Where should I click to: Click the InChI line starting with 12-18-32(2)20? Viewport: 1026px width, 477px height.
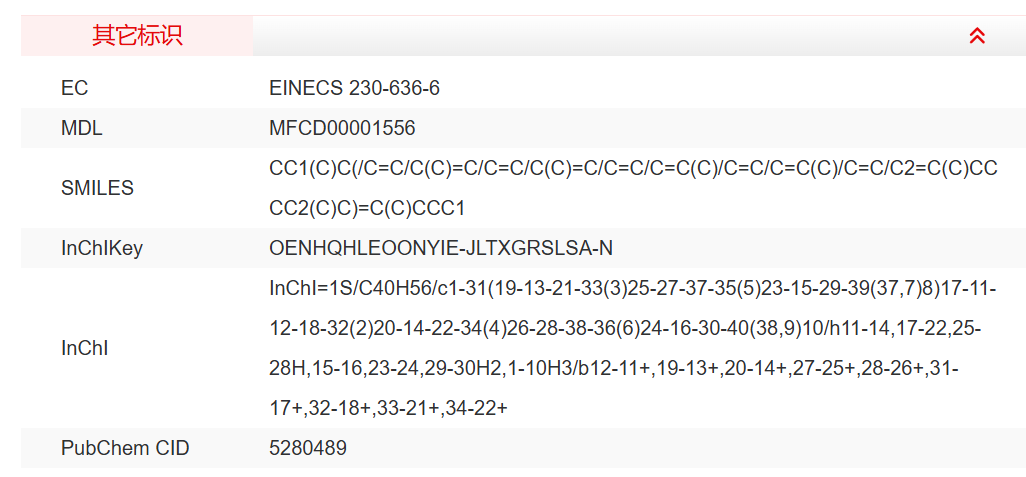click(x=625, y=328)
